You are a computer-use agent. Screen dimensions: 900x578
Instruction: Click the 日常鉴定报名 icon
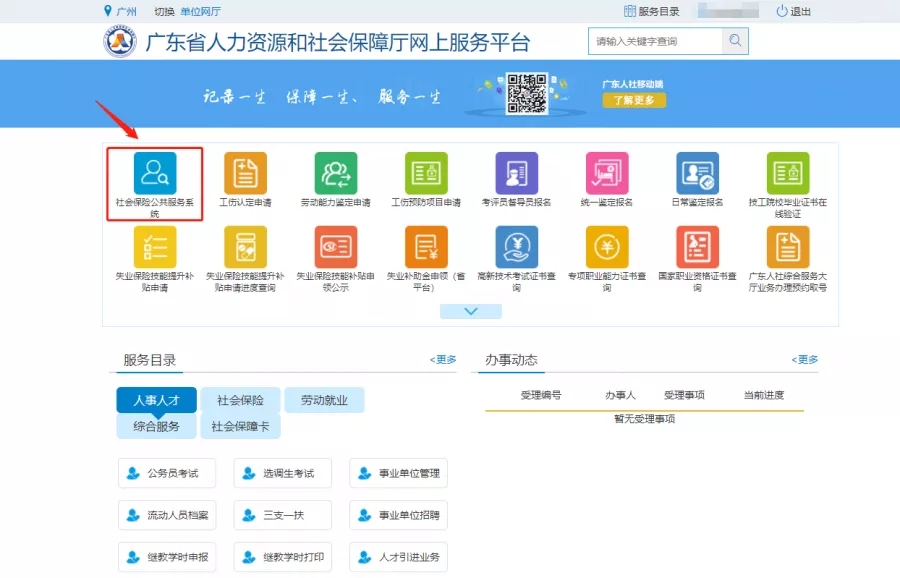pos(697,173)
